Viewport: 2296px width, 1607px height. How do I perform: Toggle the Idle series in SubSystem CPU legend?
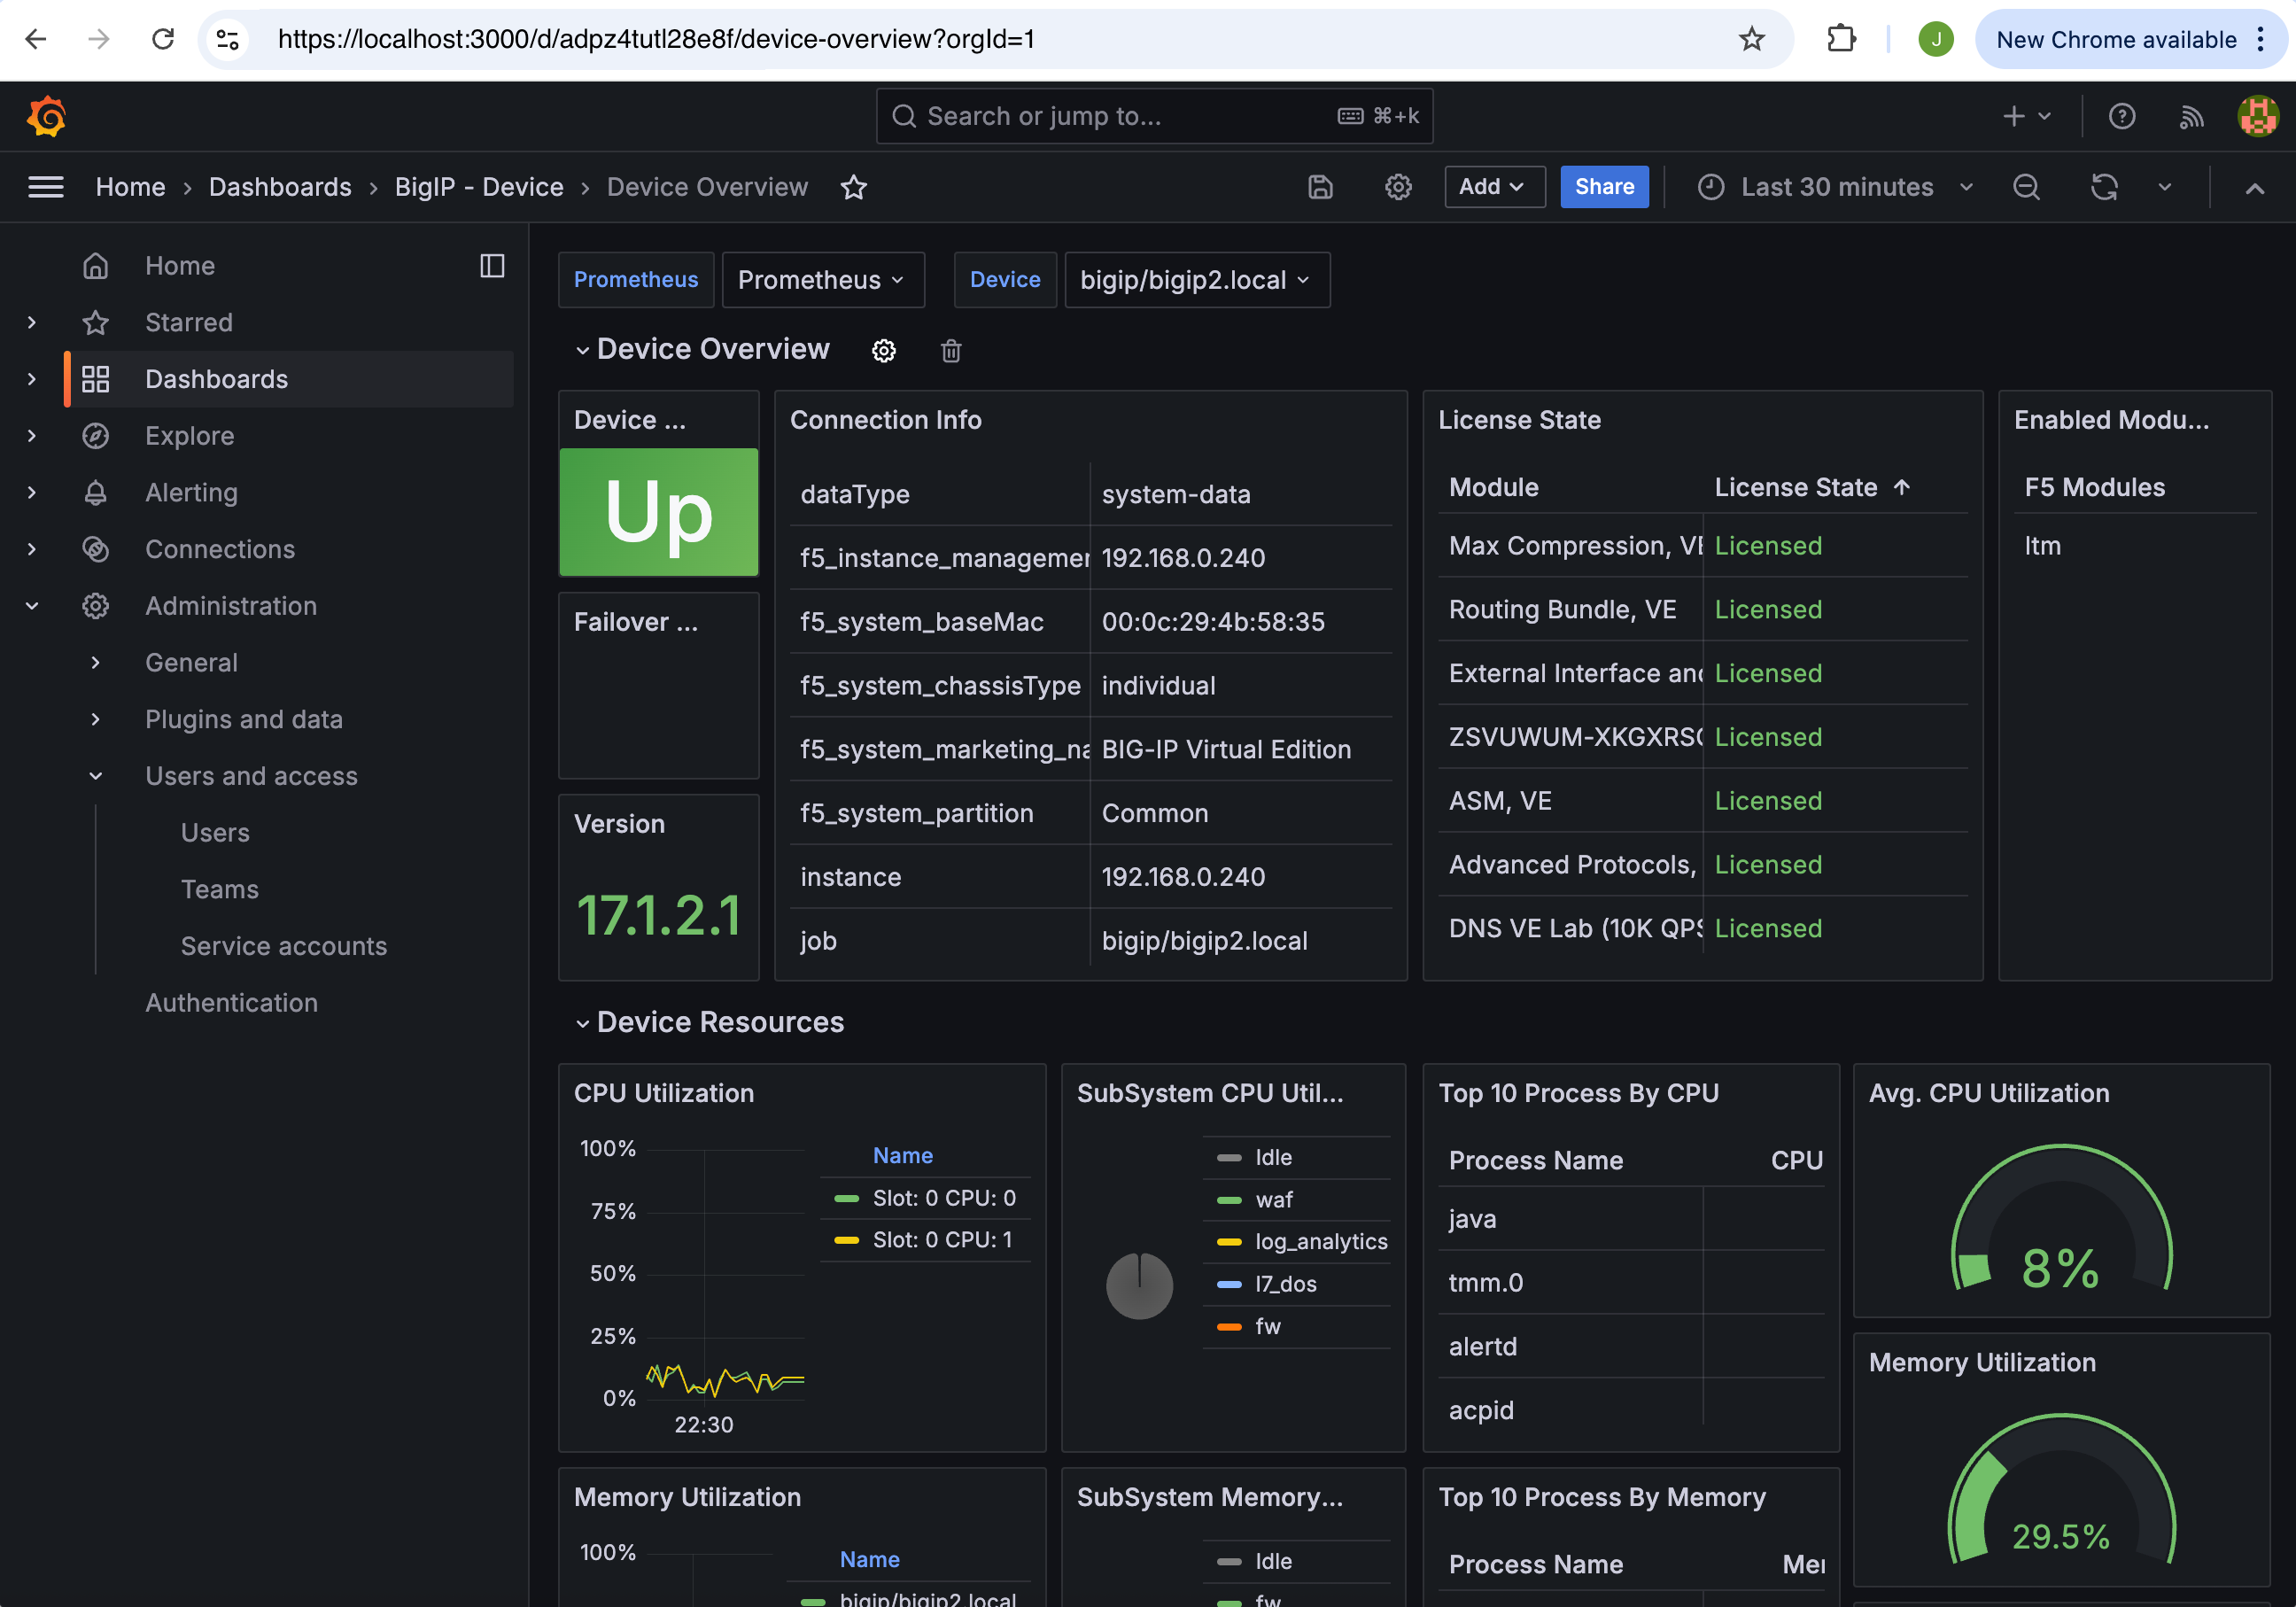point(1271,1157)
